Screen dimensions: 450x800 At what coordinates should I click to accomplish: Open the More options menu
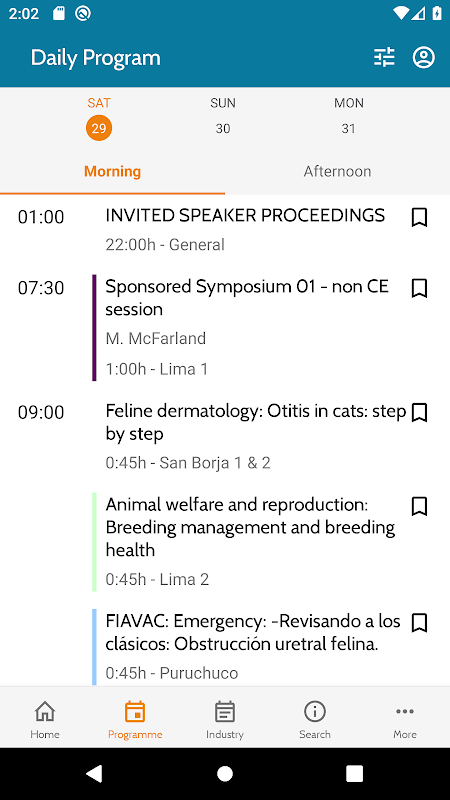[405, 711]
